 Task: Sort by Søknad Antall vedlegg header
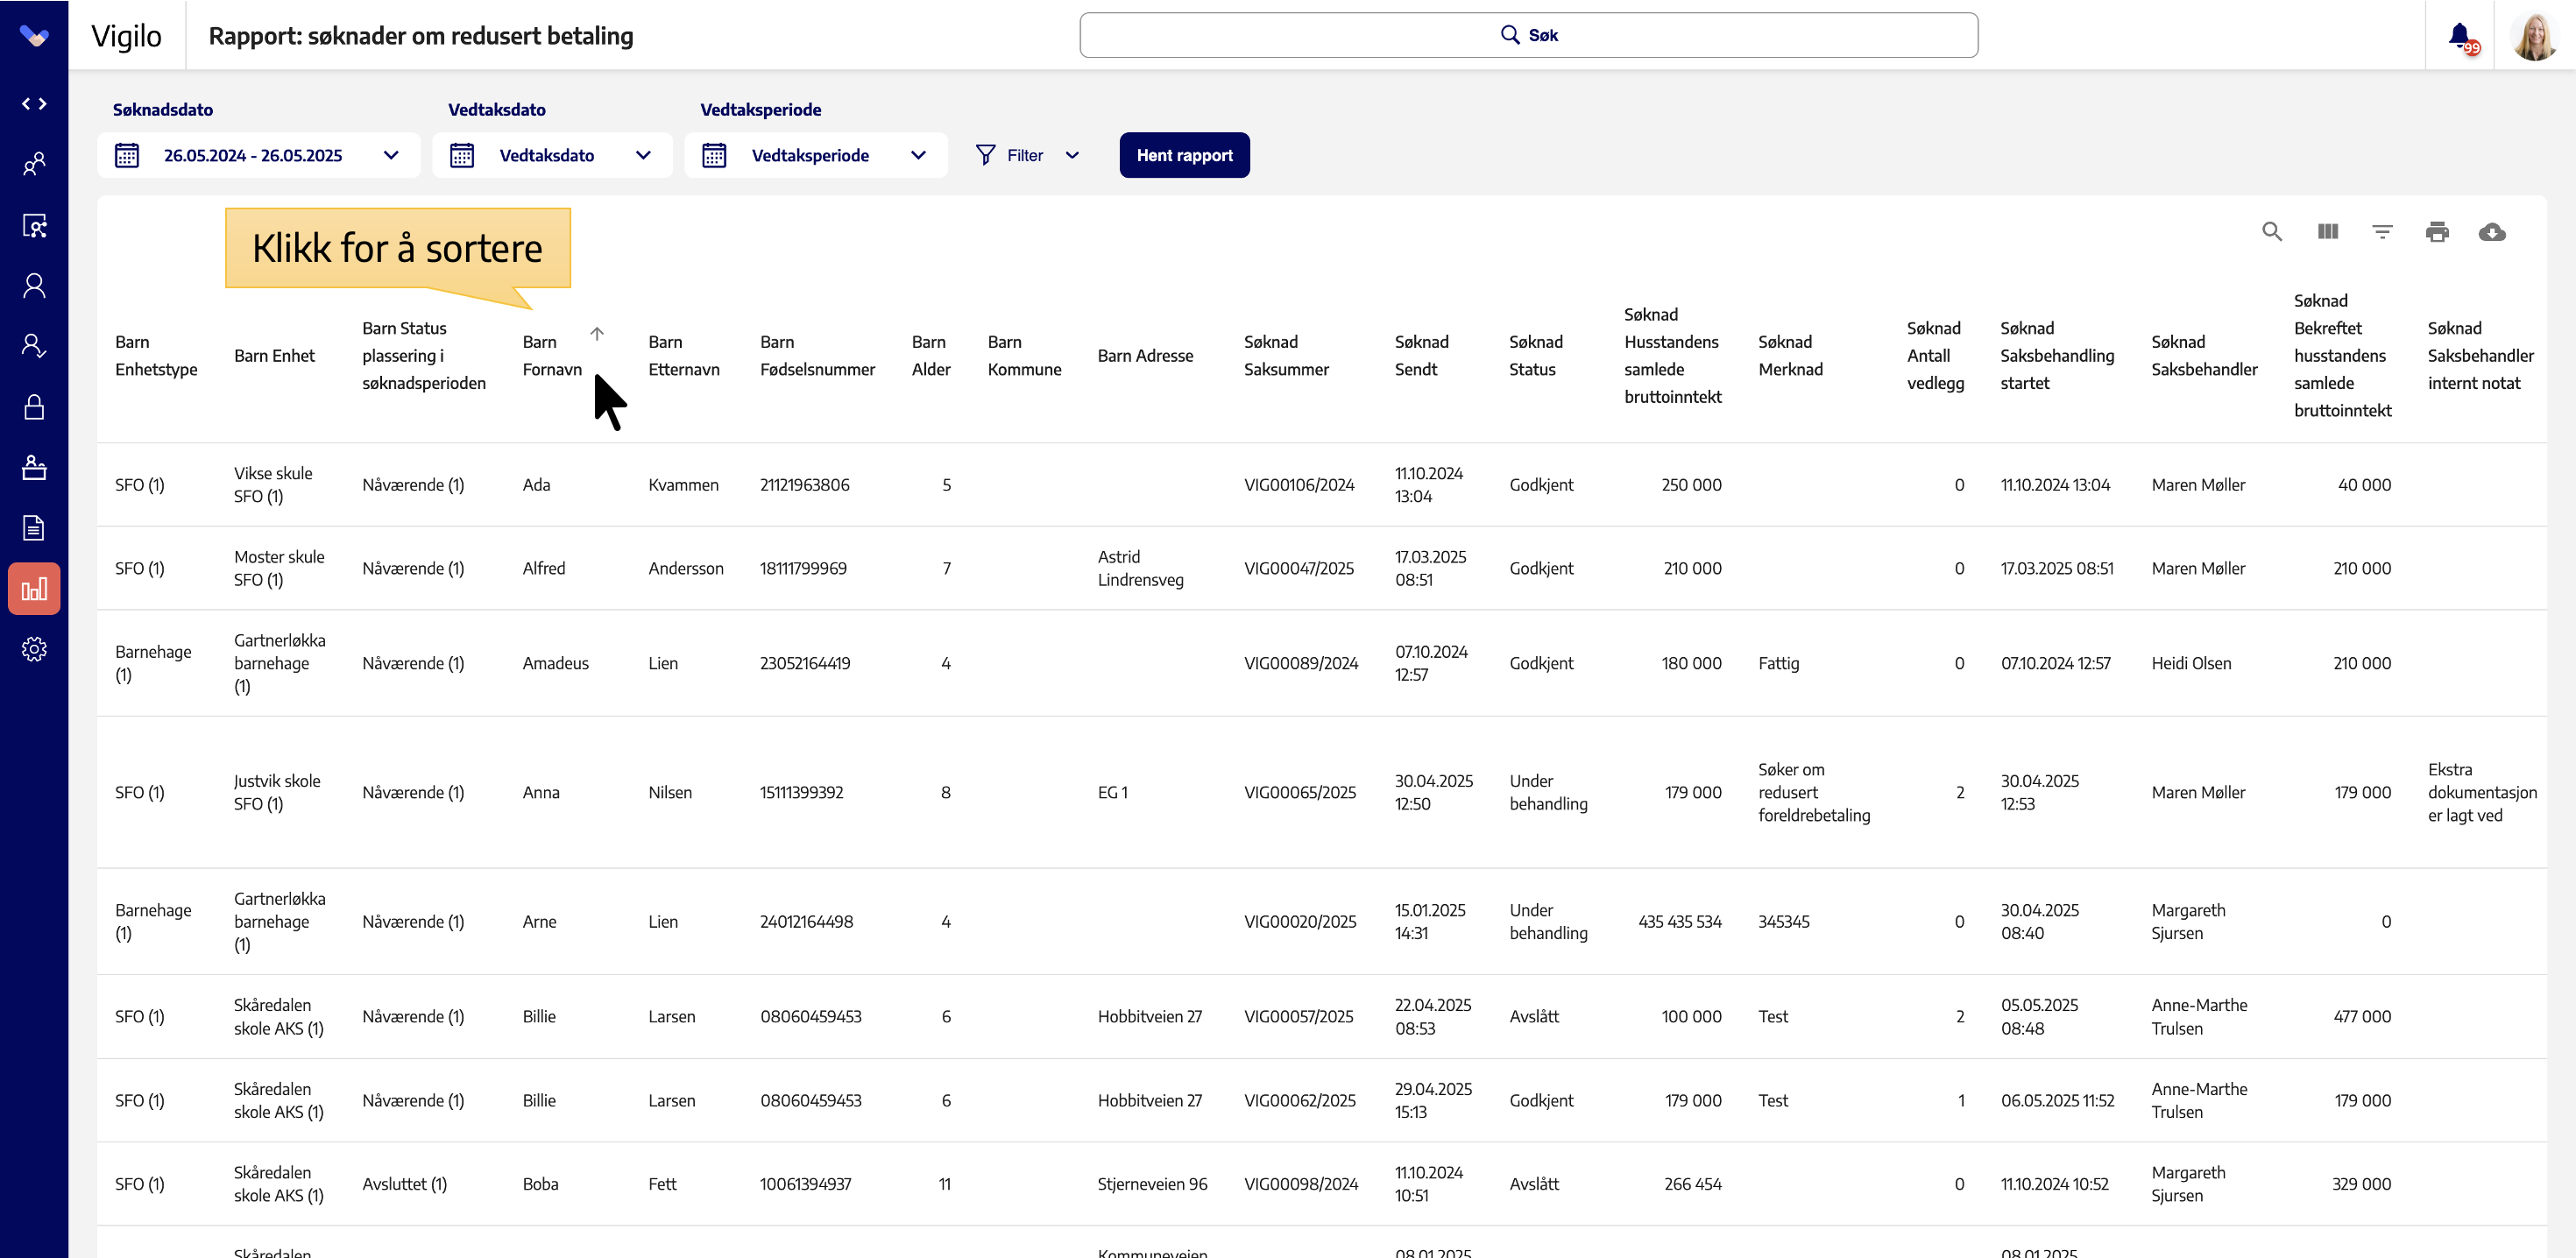click(1935, 355)
